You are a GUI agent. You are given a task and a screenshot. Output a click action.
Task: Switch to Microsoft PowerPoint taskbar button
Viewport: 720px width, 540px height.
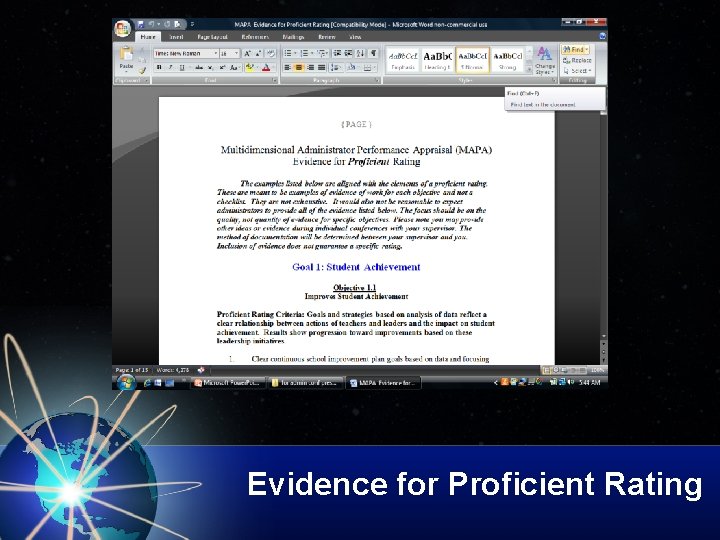[228, 382]
